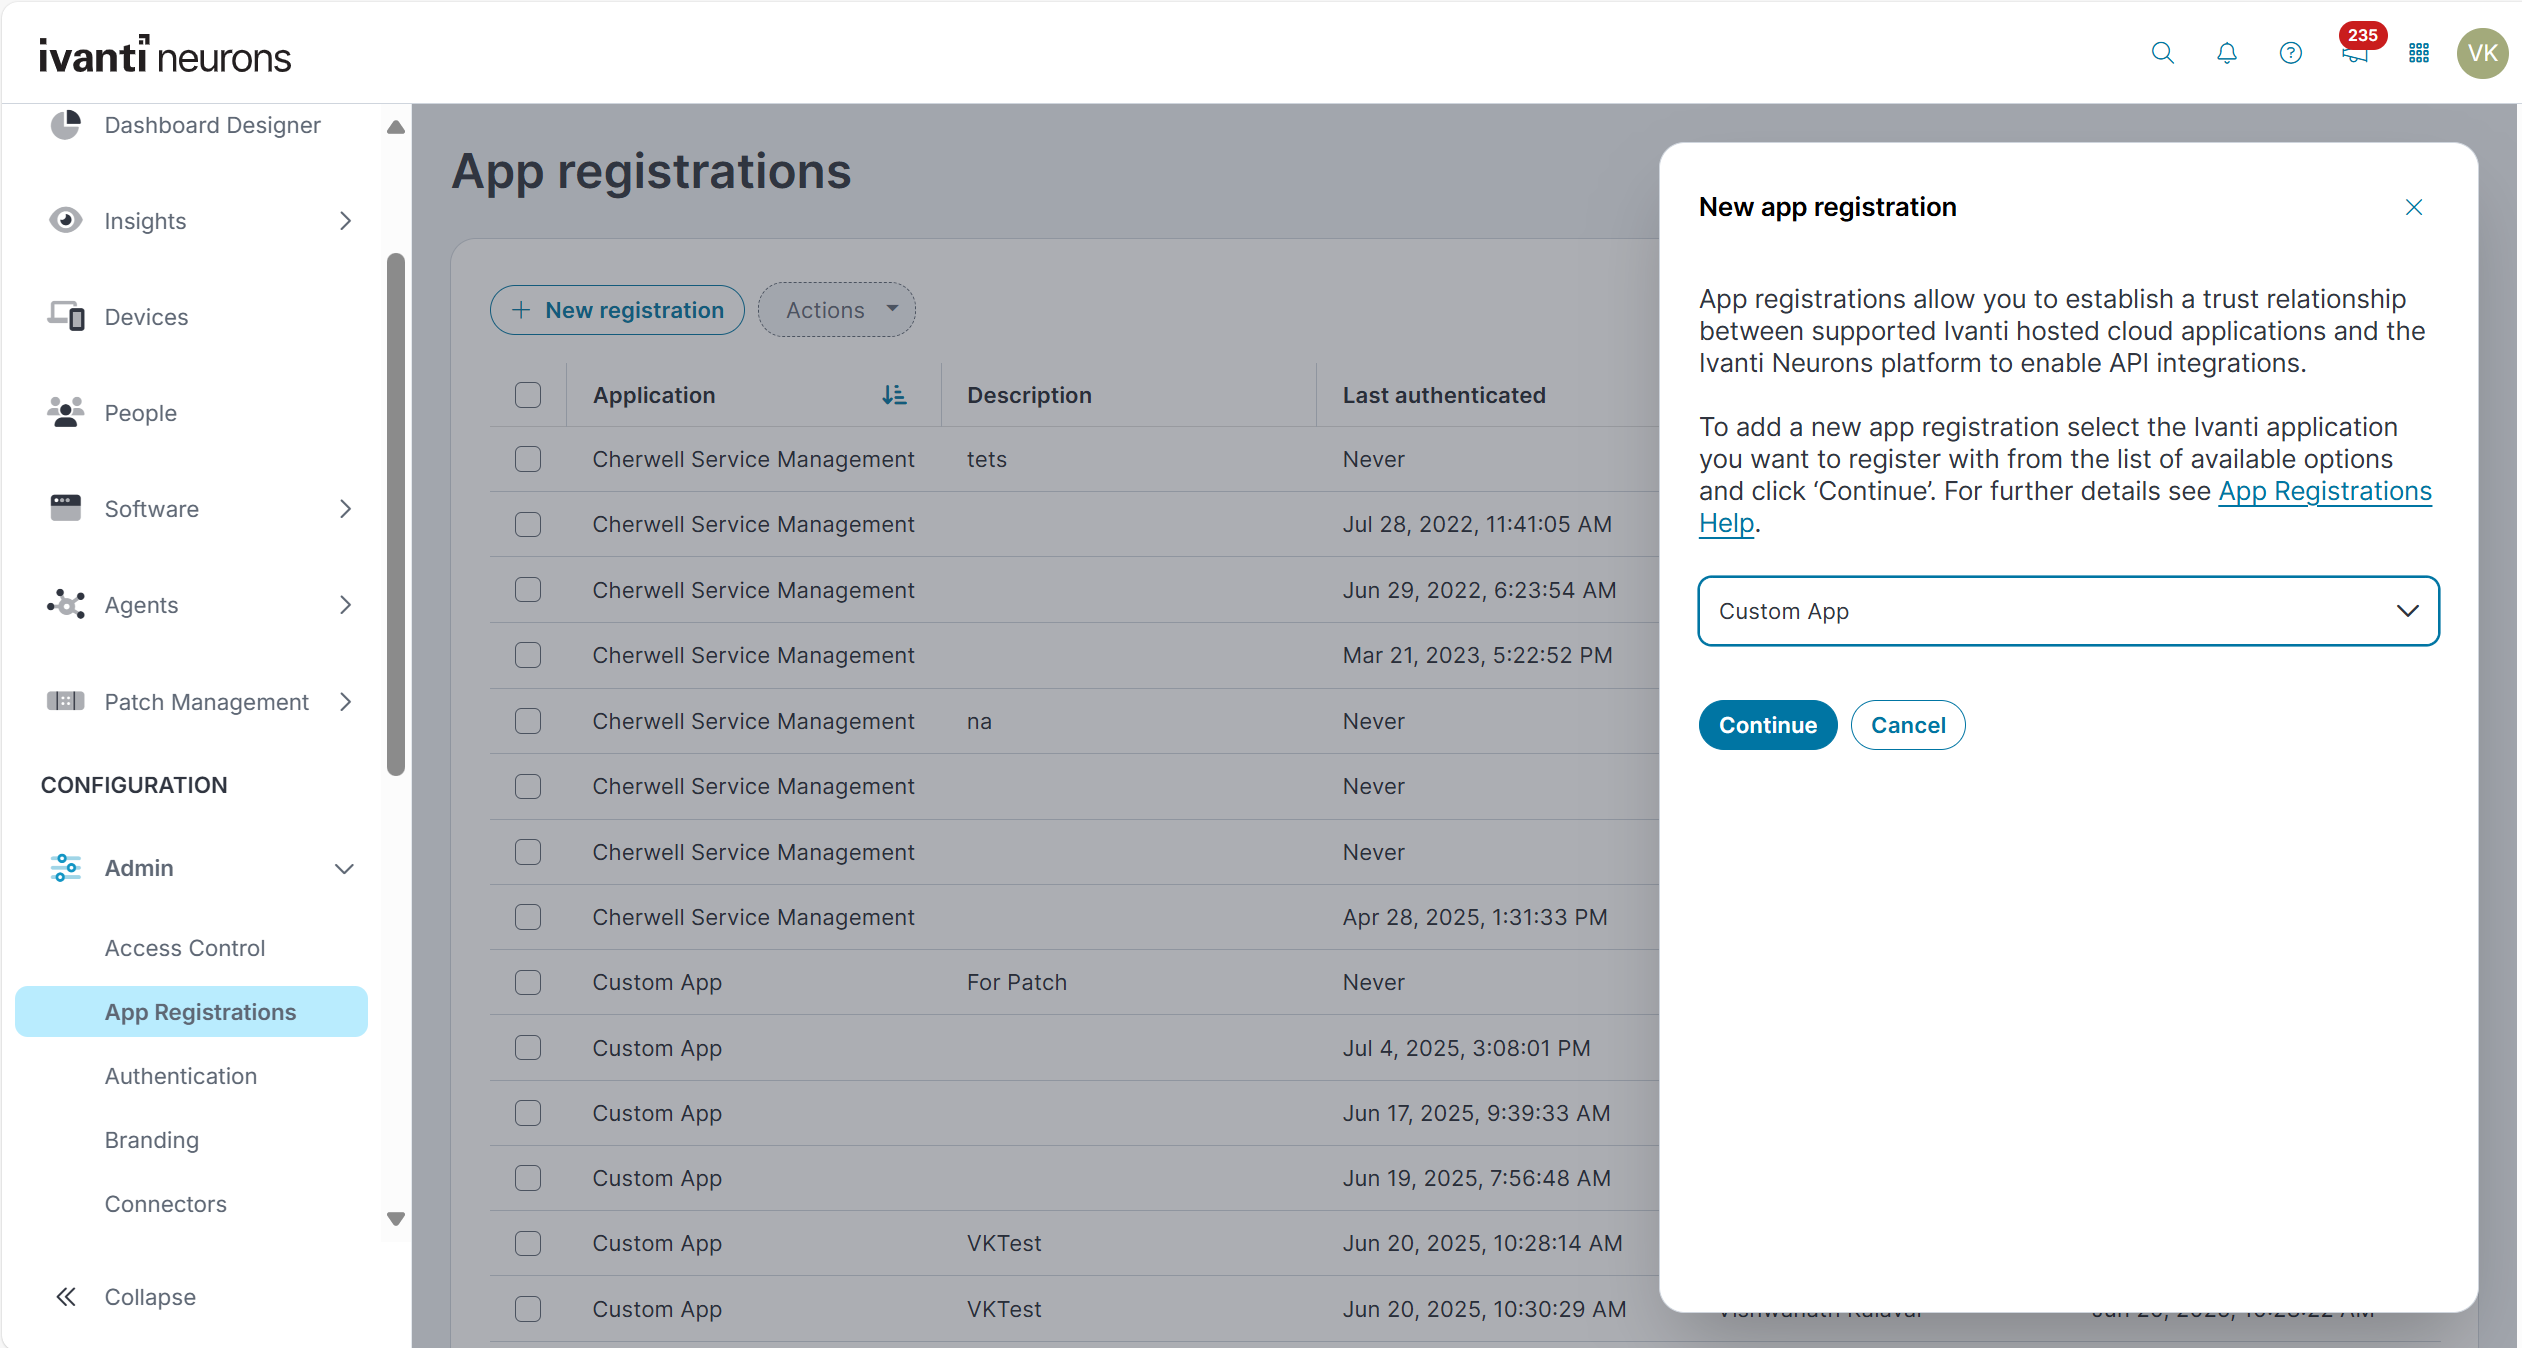This screenshot has height=1348, width=2522.
Task: Open App Registrations Help link
Action: click(x=2324, y=491)
